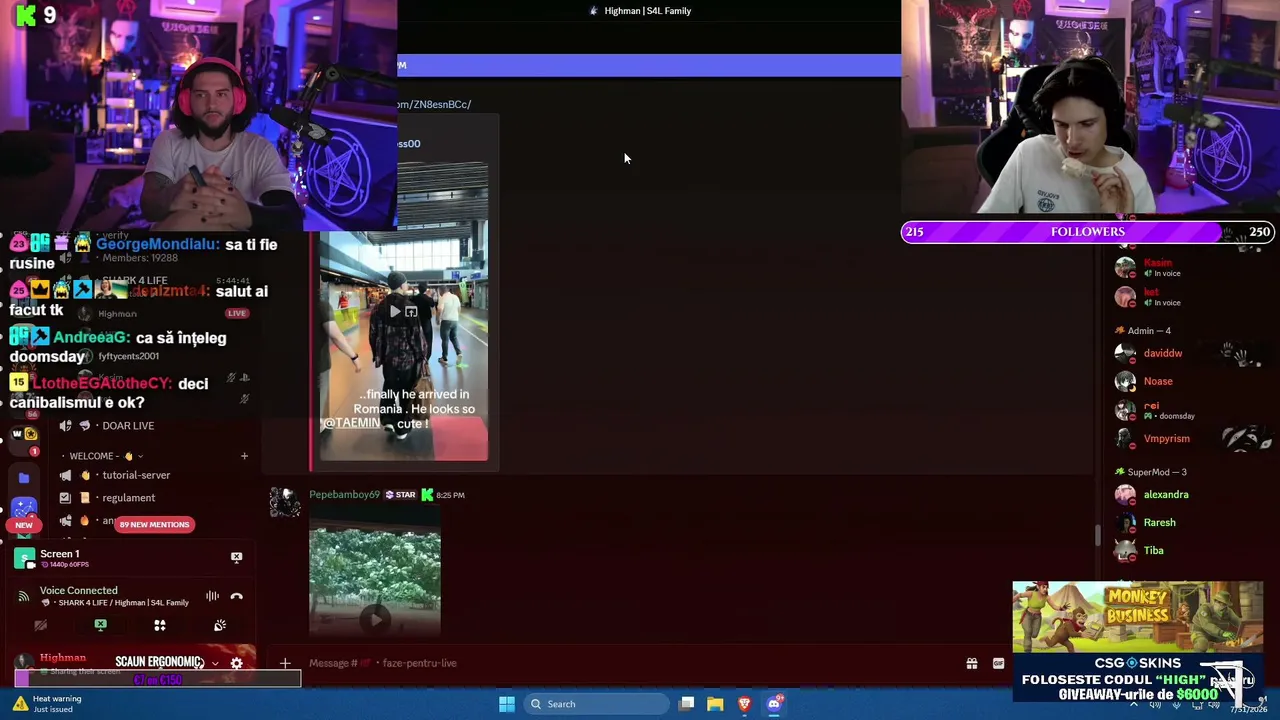Click the Pepebamboy69 username
The height and width of the screenshot is (720, 1280).
[x=344, y=495]
